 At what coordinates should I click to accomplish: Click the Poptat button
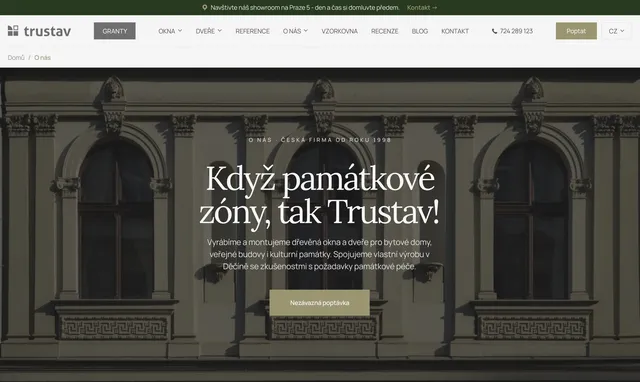(x=576, y=31)
